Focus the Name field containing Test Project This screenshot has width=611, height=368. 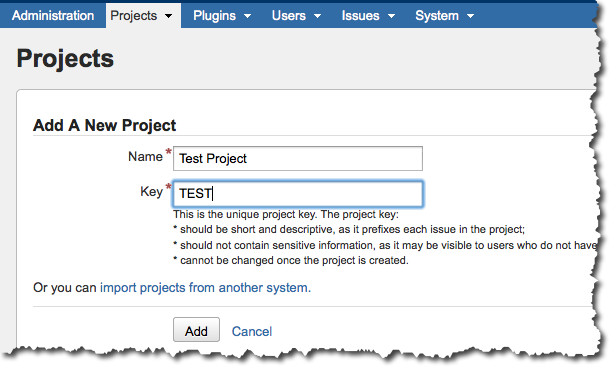pyautogui.click(x=298, y=158)
